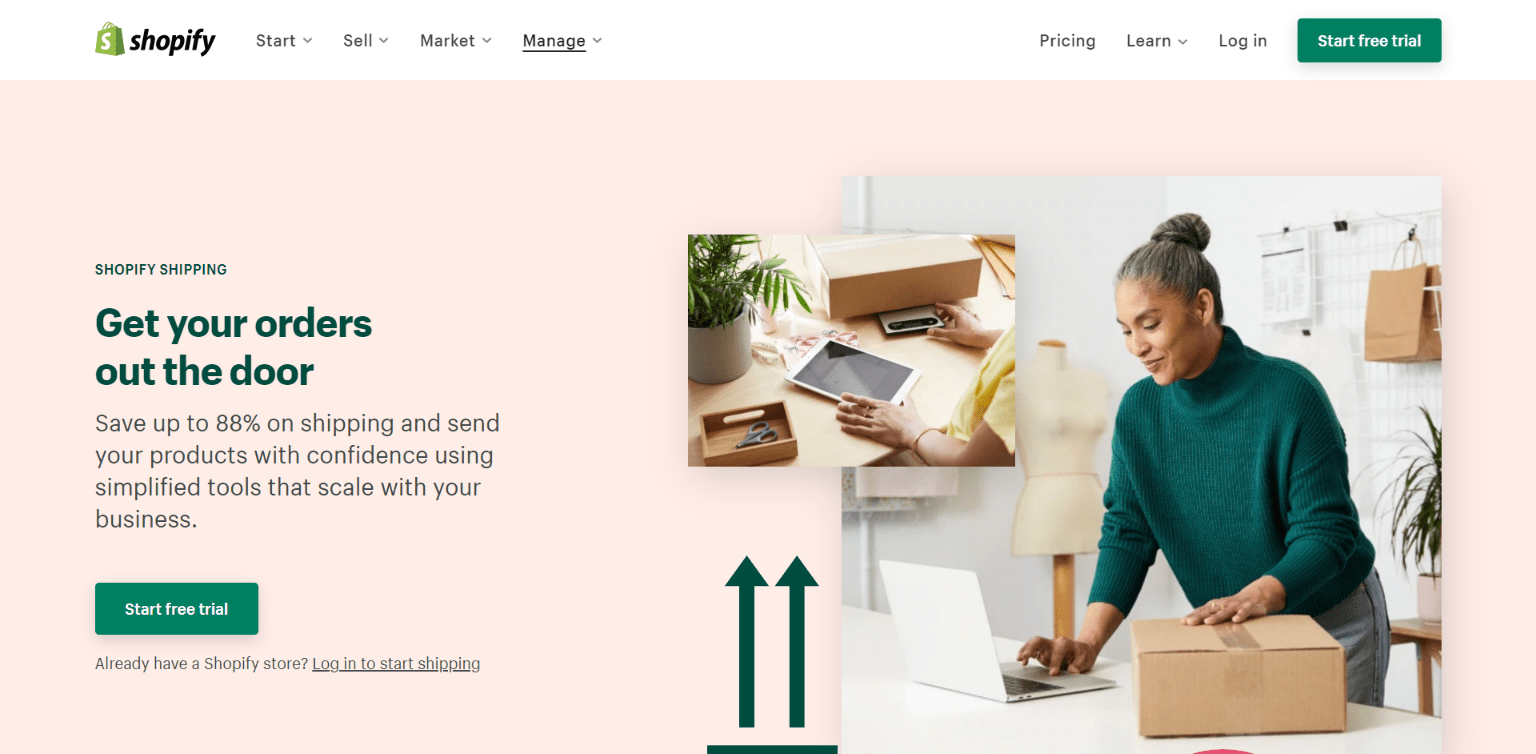Click hero Start free trial button
This screenshot has height=754, width=1536.
[x=176, y=609]
